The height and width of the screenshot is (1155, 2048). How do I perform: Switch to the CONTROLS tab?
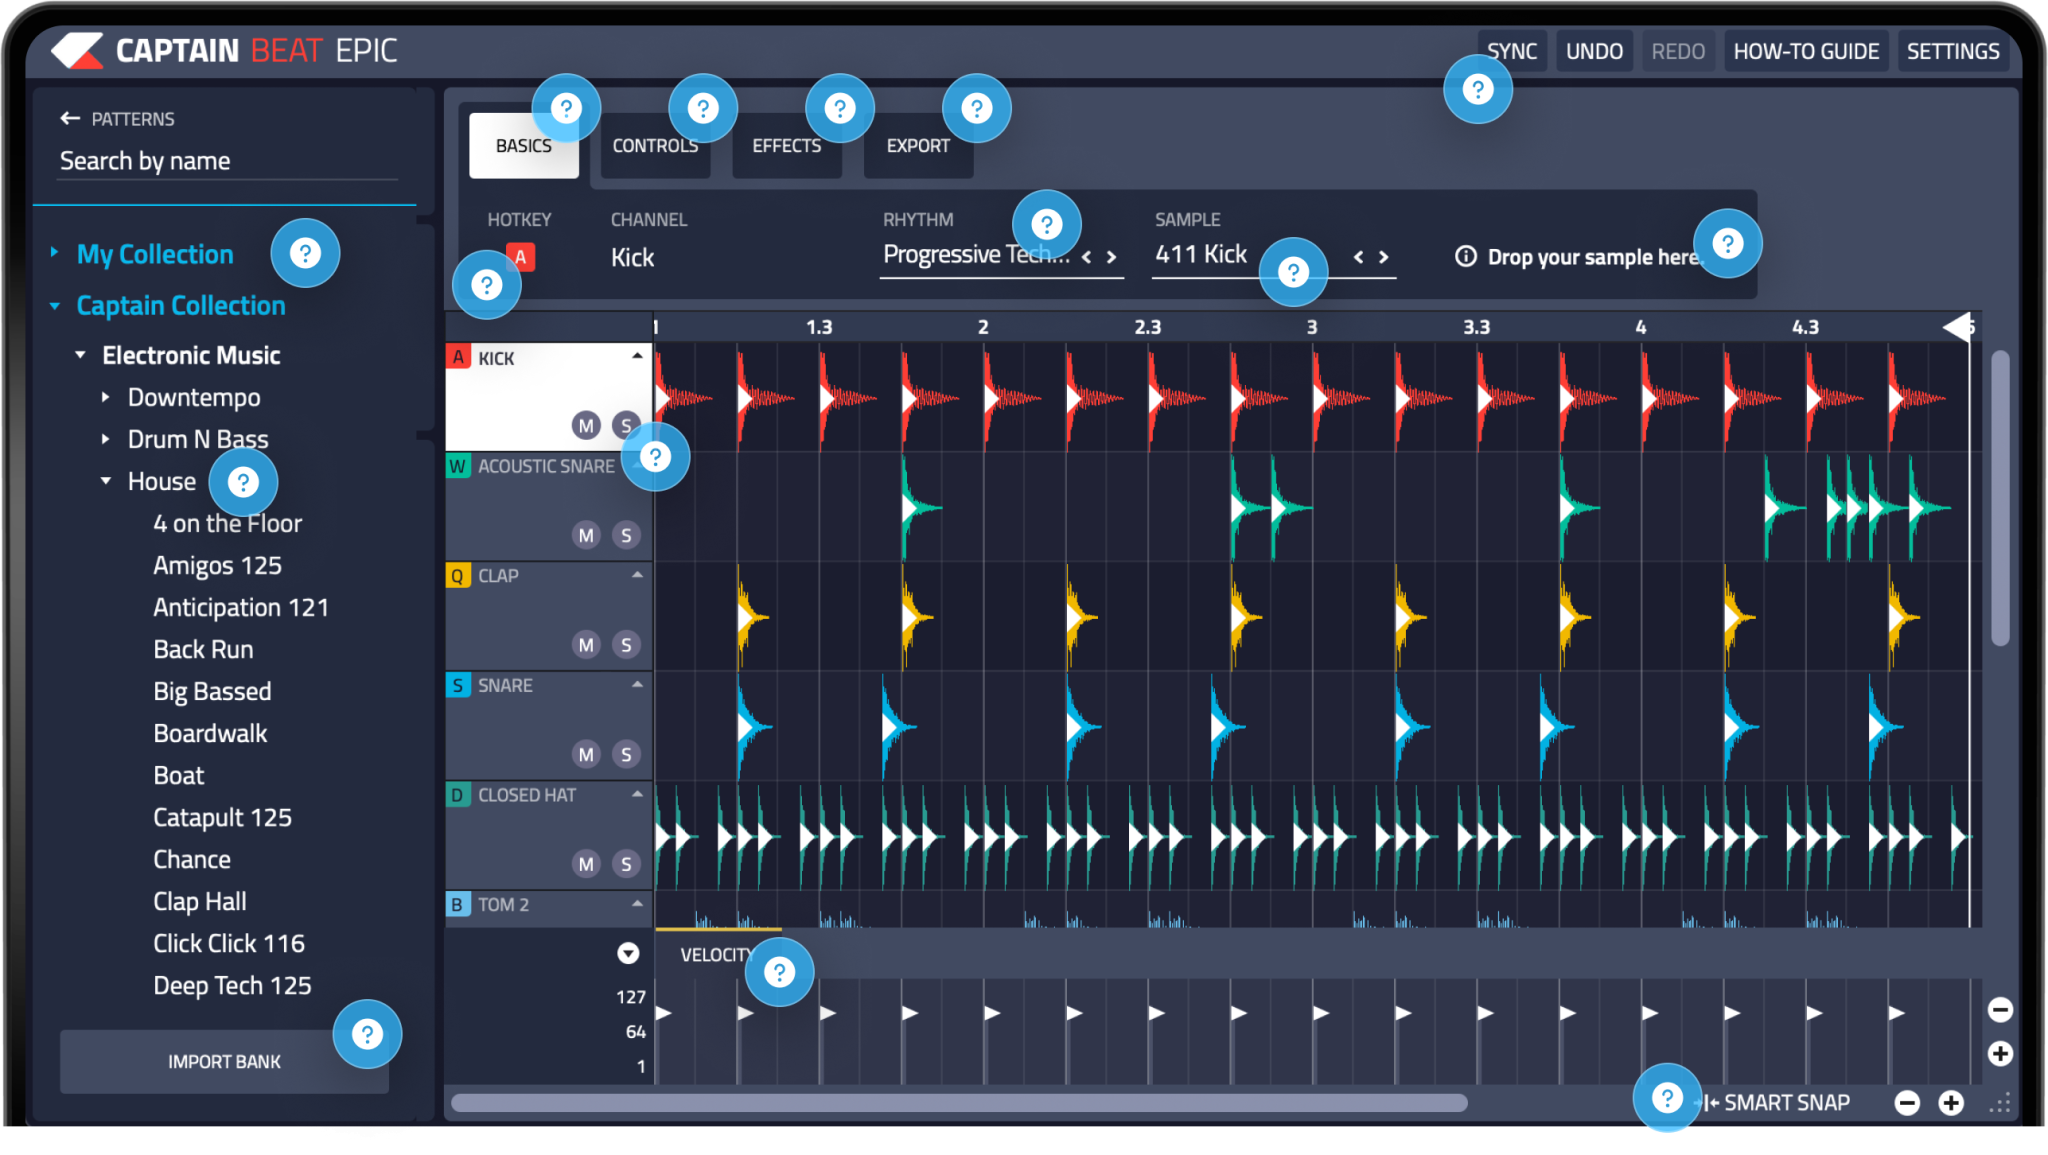pyautogui.click(x=655, y=146)
